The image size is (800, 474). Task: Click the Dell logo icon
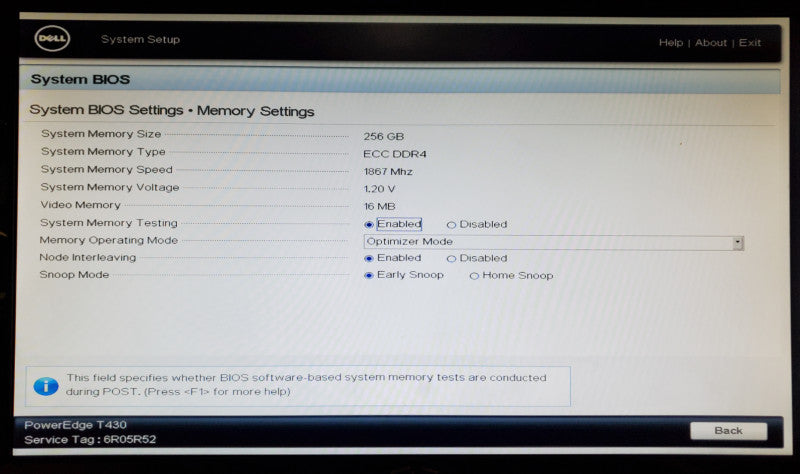click(52, 39)
